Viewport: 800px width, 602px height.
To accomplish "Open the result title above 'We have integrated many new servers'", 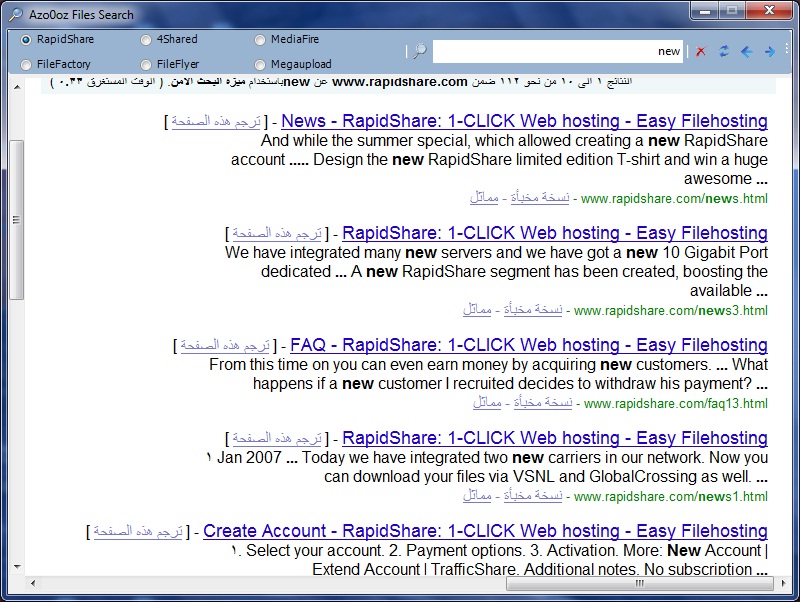I will click(x=555, y=233).
